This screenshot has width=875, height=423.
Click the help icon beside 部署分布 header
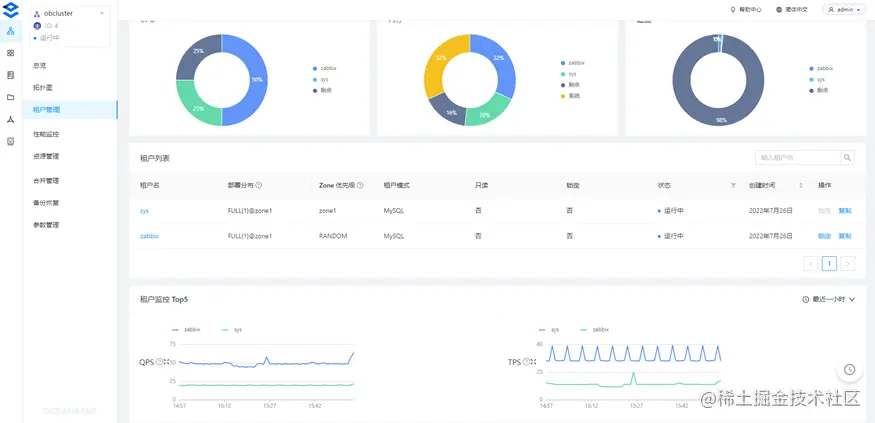coord(259,185)
